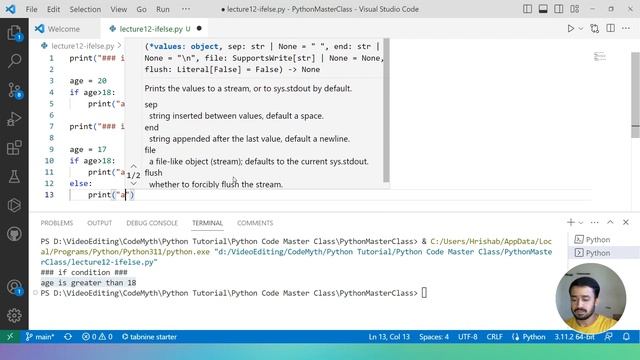Open the Extensions view
Viewport: 640px width, 360px height.
[x=14, y=148]
